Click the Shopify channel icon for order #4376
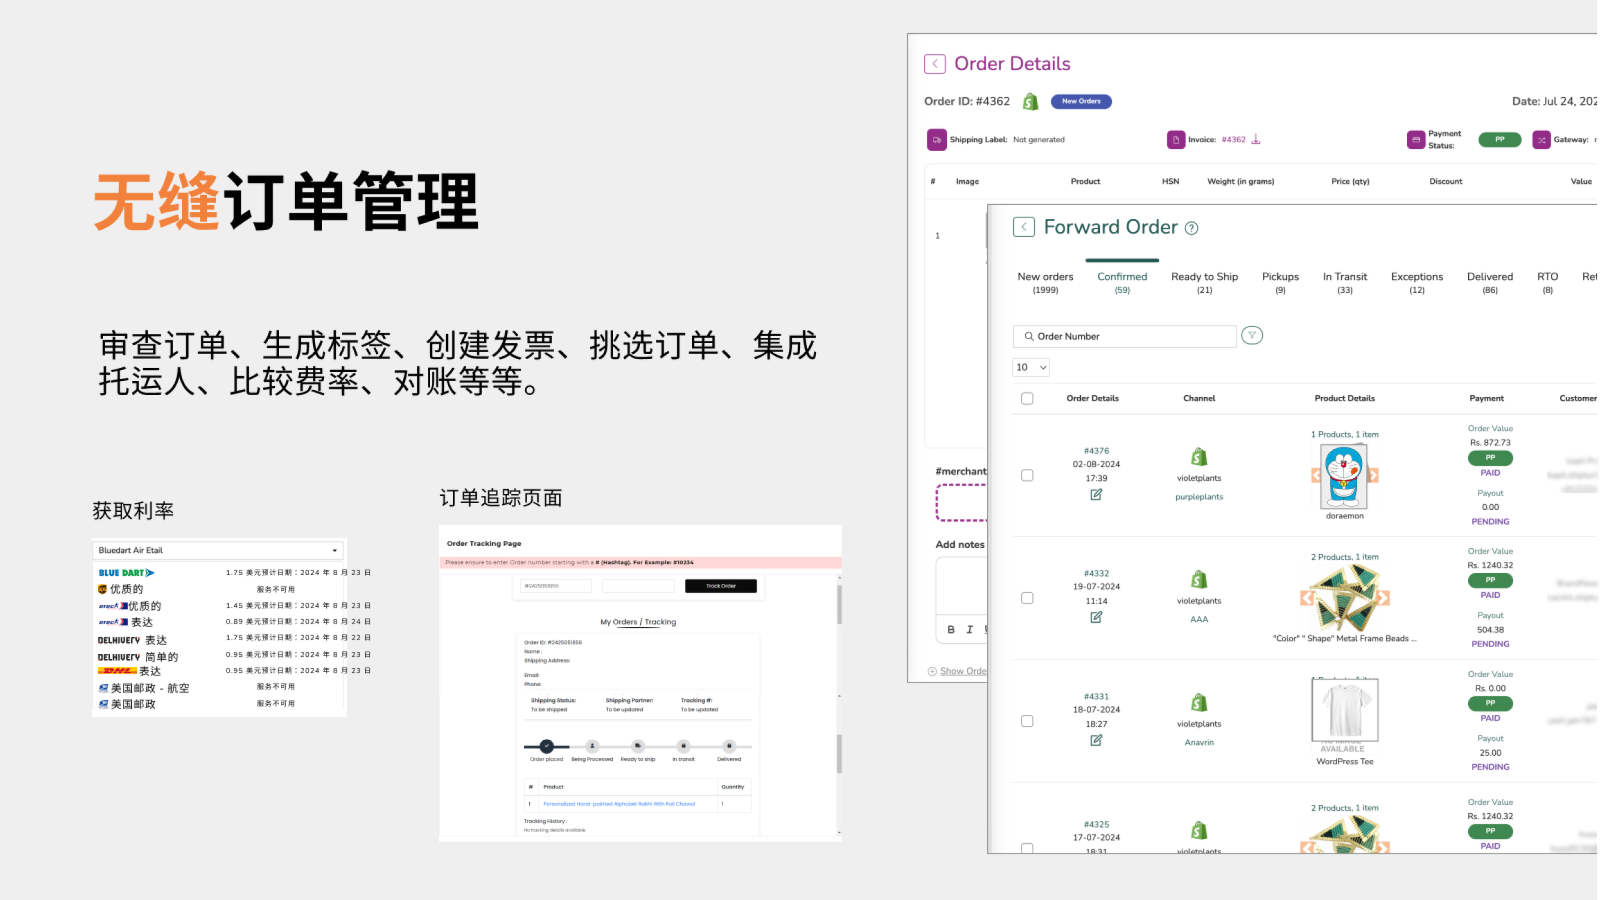 (x=1199, y=458)
